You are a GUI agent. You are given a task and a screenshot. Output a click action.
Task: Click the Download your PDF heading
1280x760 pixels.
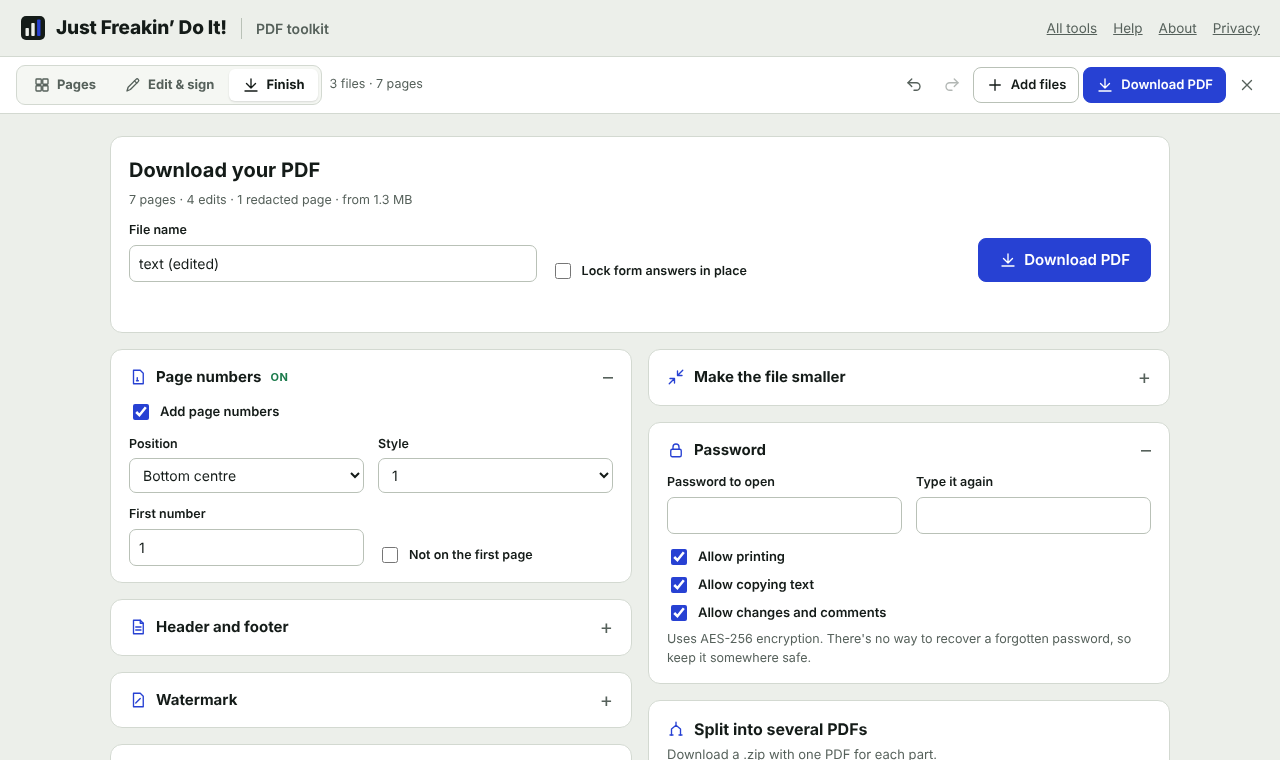(x=224, y=170)
